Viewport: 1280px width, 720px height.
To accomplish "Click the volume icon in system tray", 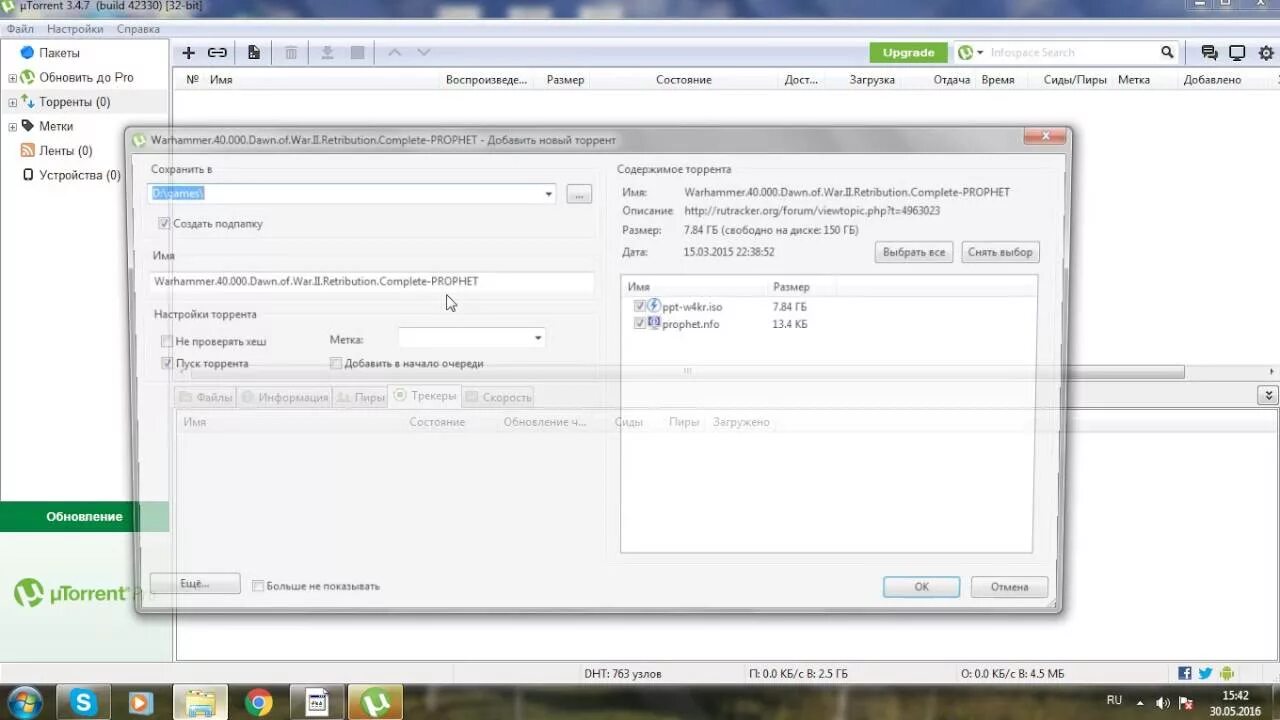I will coord(1163,703).
